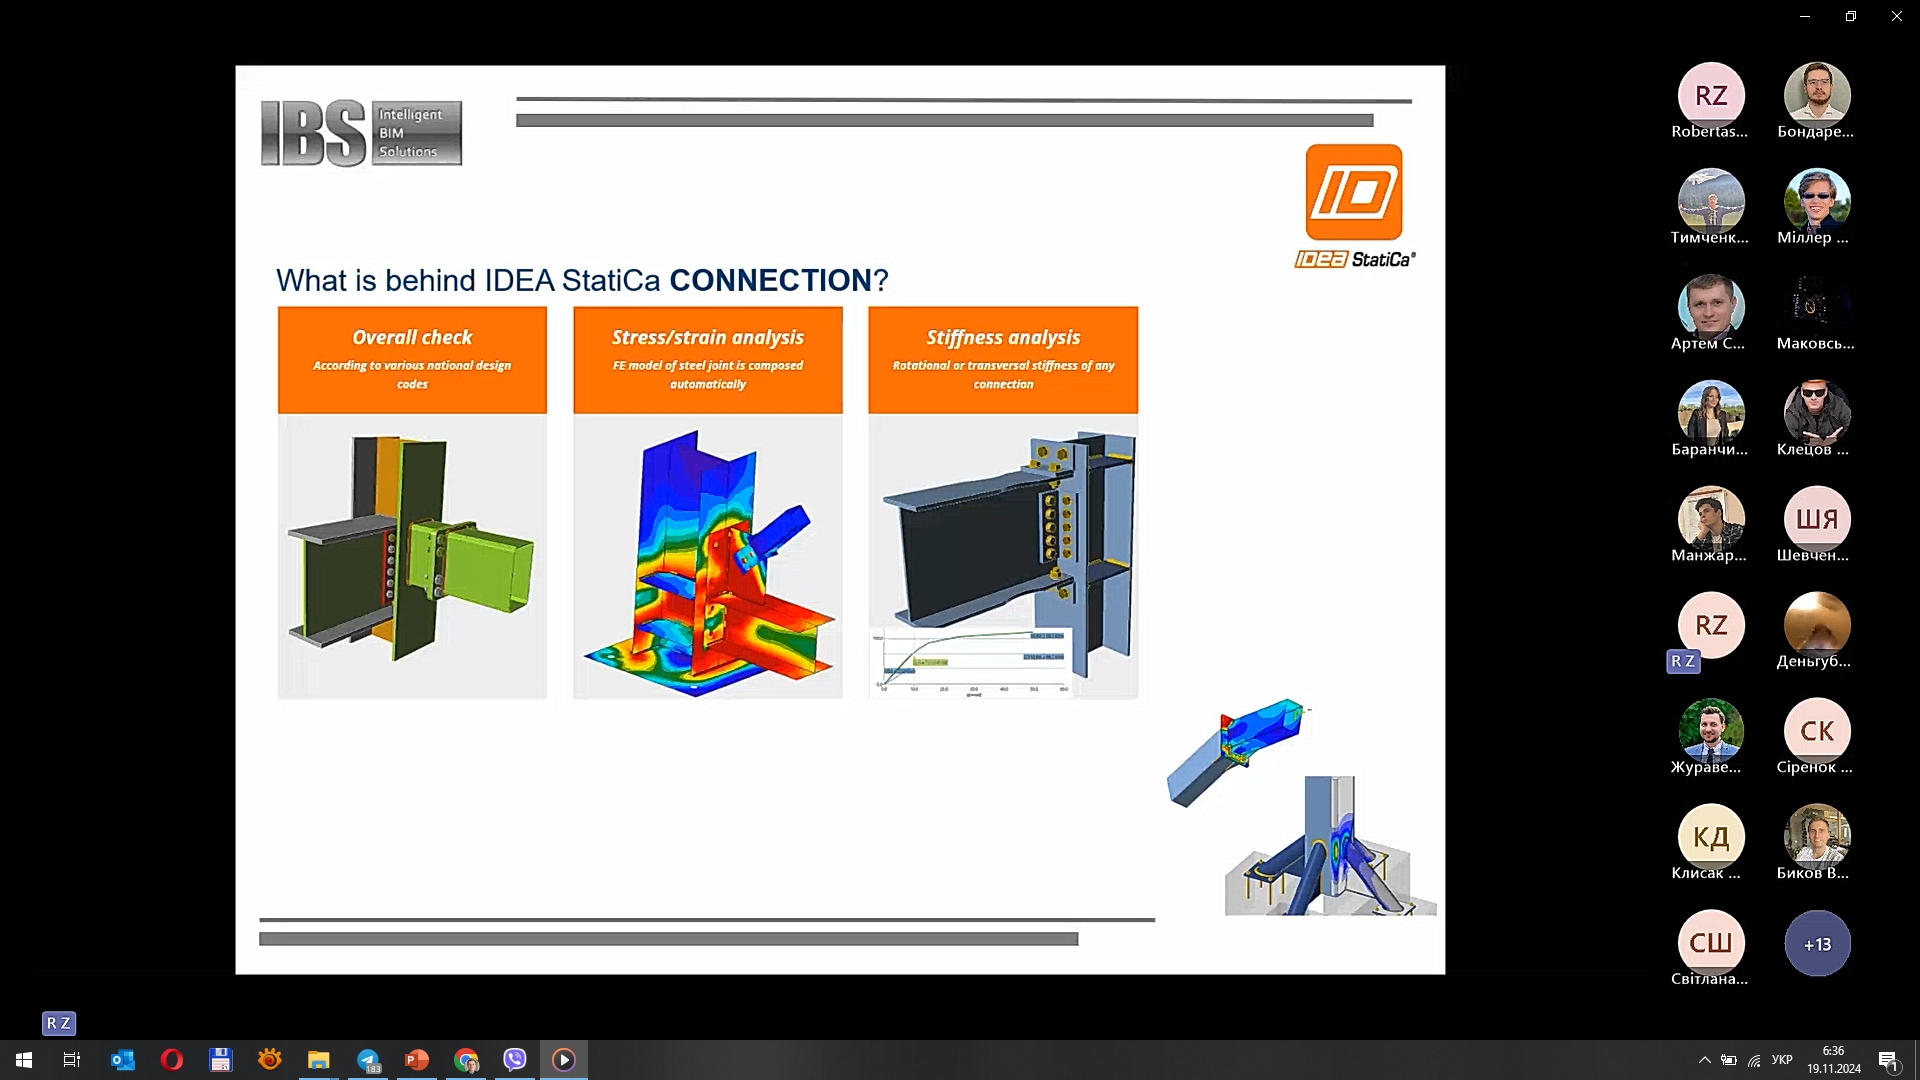The height and width of the screenshot is (1080, 1920).
Task: Open the blue floppy-disk taskbar app
Action: [x=220, y=1060]
